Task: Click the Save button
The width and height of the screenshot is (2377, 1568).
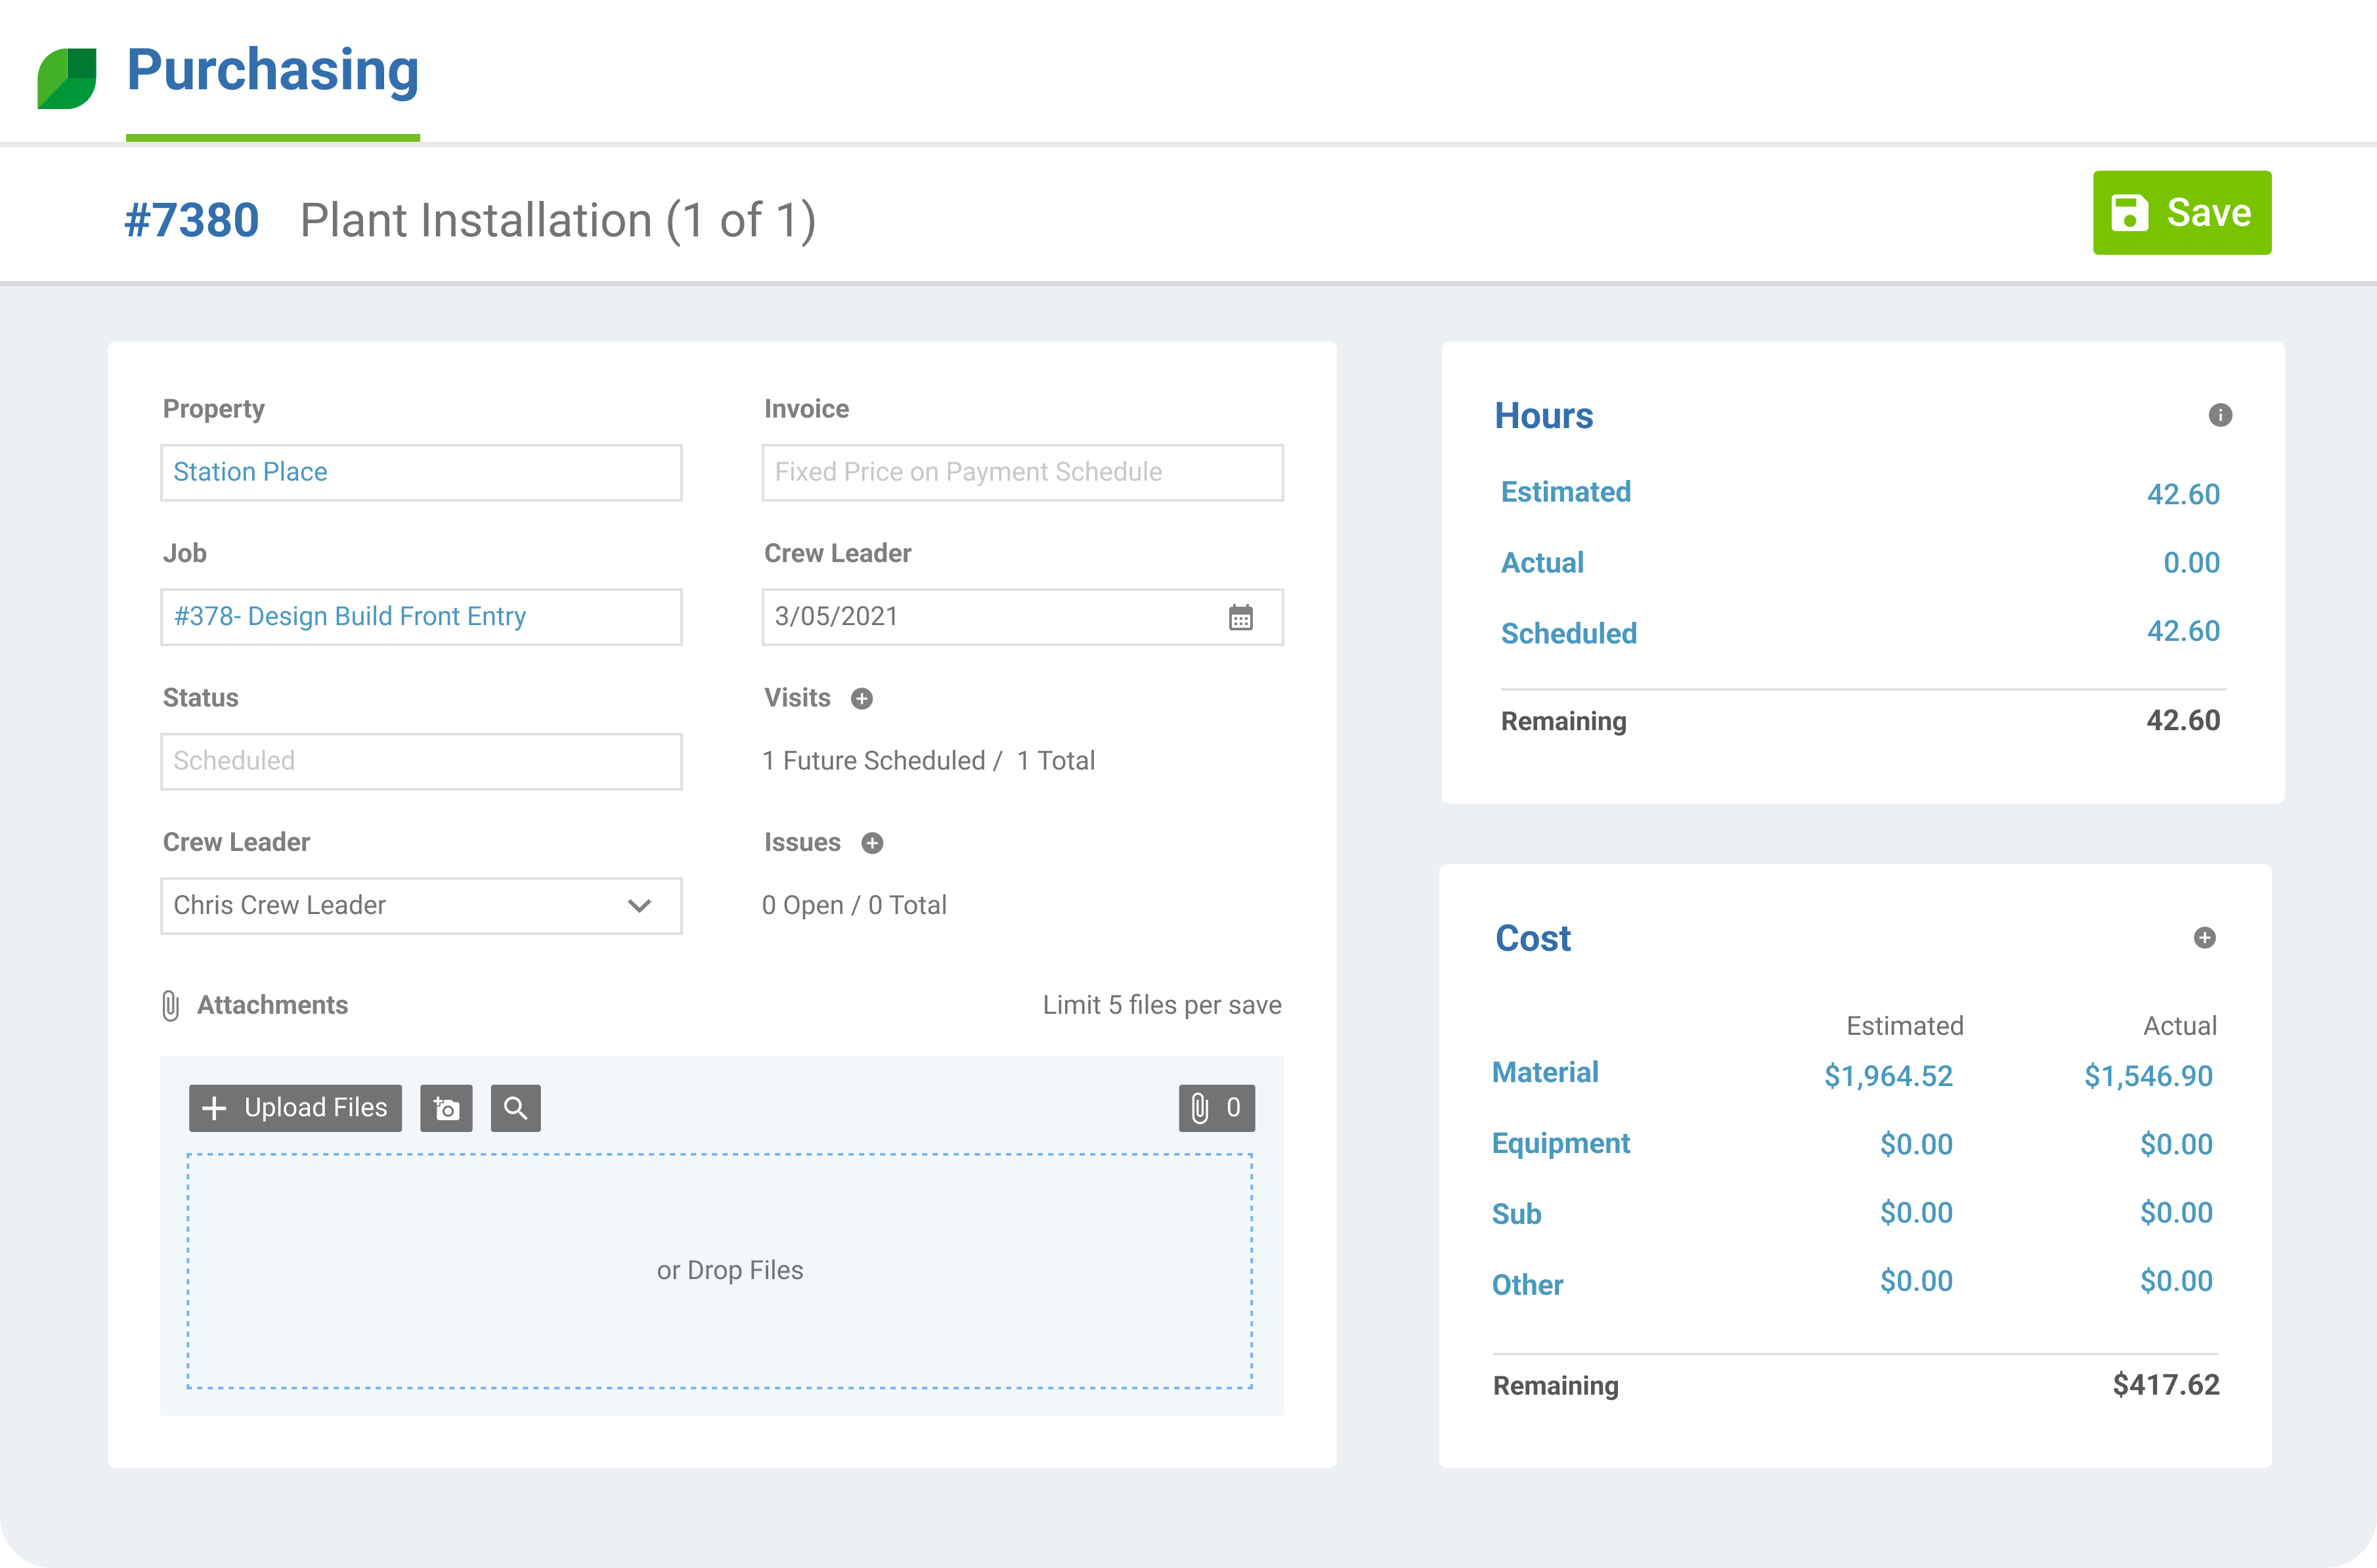Action: coord(2182,212)
